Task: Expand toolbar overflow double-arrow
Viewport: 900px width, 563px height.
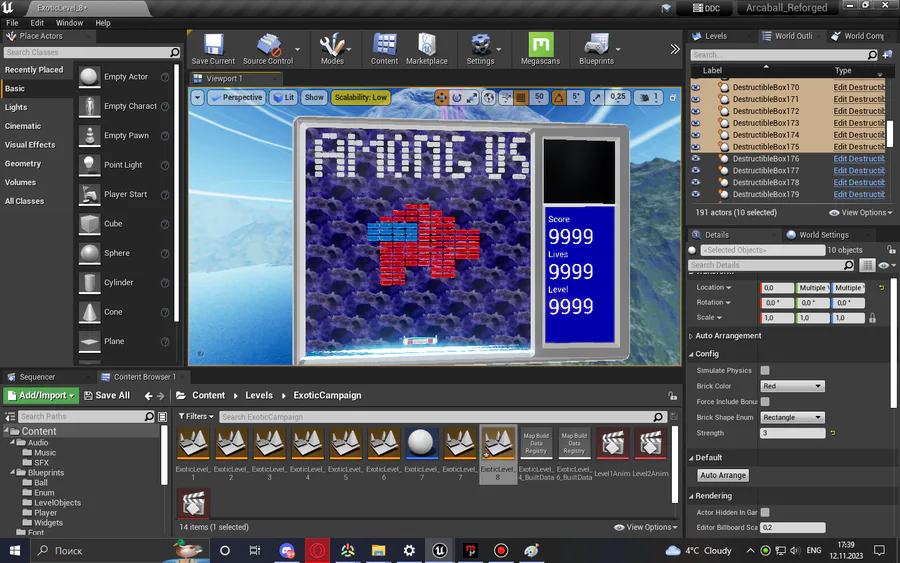Action: tap(675, 49)
